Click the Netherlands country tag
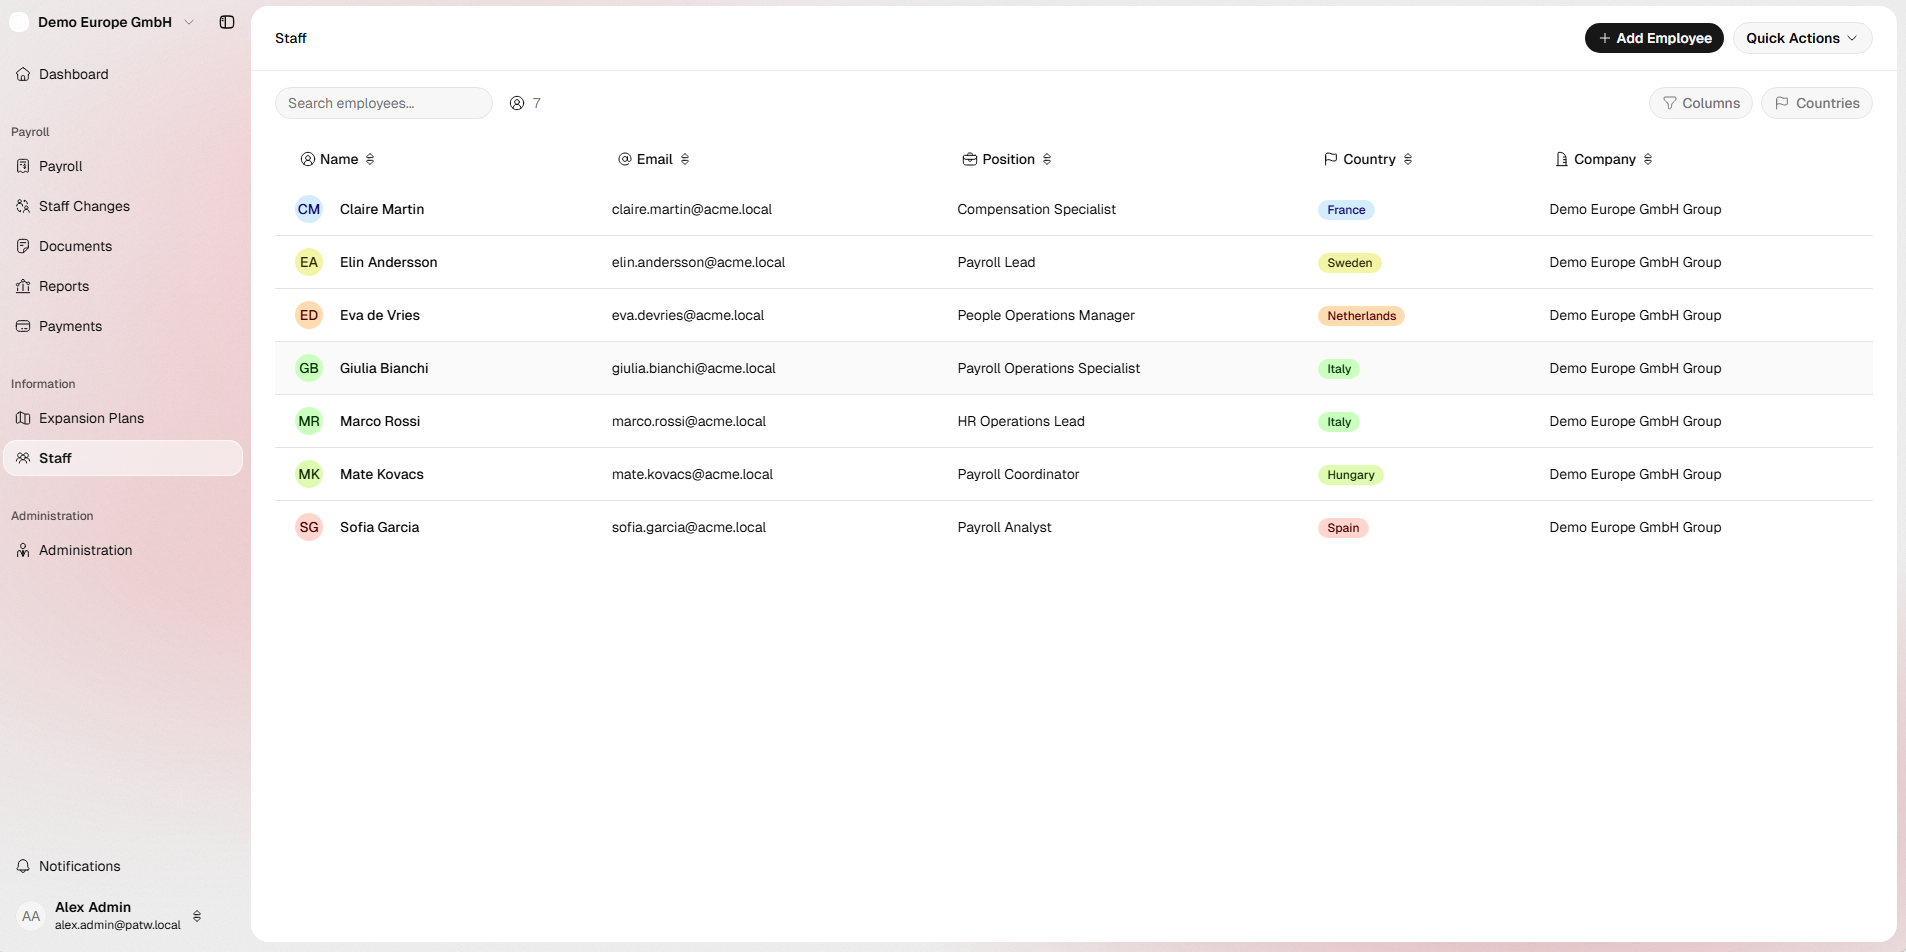1906x952 pixels. 1361,316
